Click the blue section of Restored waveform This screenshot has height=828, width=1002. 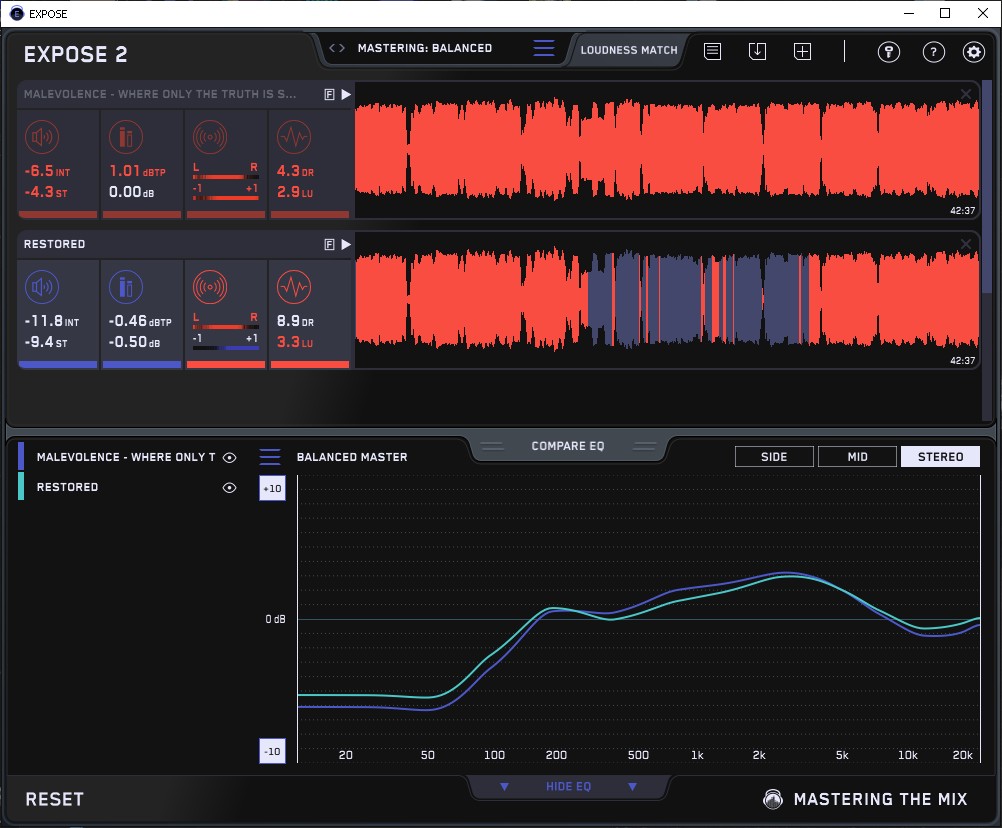pyautogui.click(x=700, y=300)
